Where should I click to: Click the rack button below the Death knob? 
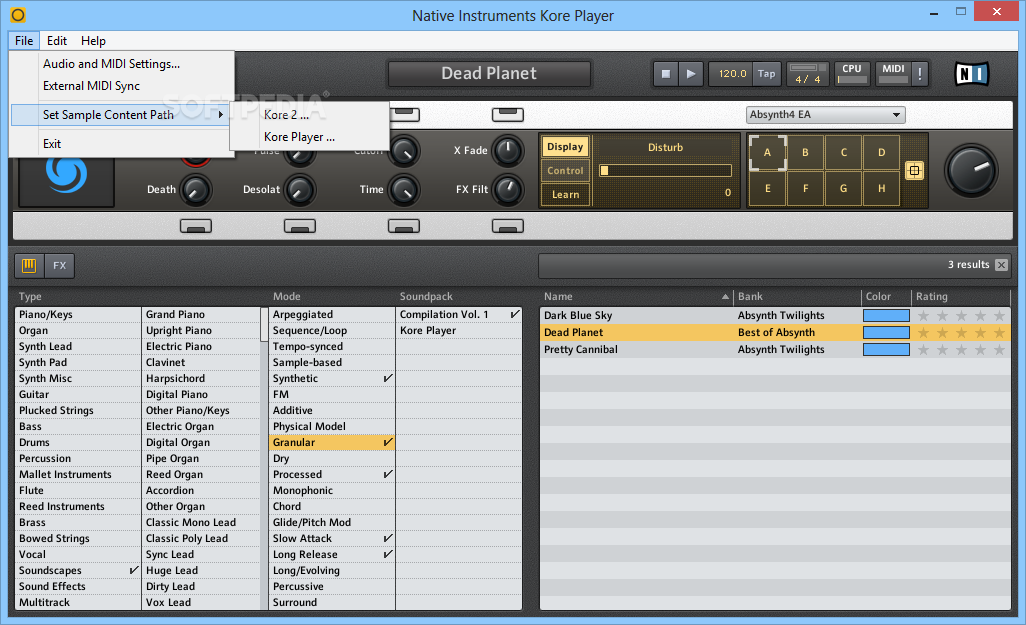196,226
